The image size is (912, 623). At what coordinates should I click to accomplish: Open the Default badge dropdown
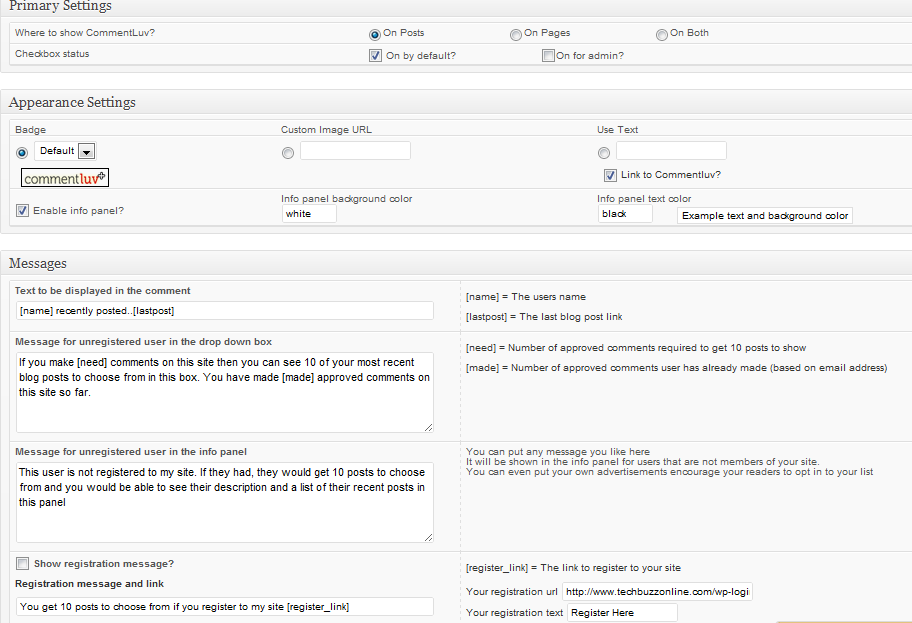[86, 152]
